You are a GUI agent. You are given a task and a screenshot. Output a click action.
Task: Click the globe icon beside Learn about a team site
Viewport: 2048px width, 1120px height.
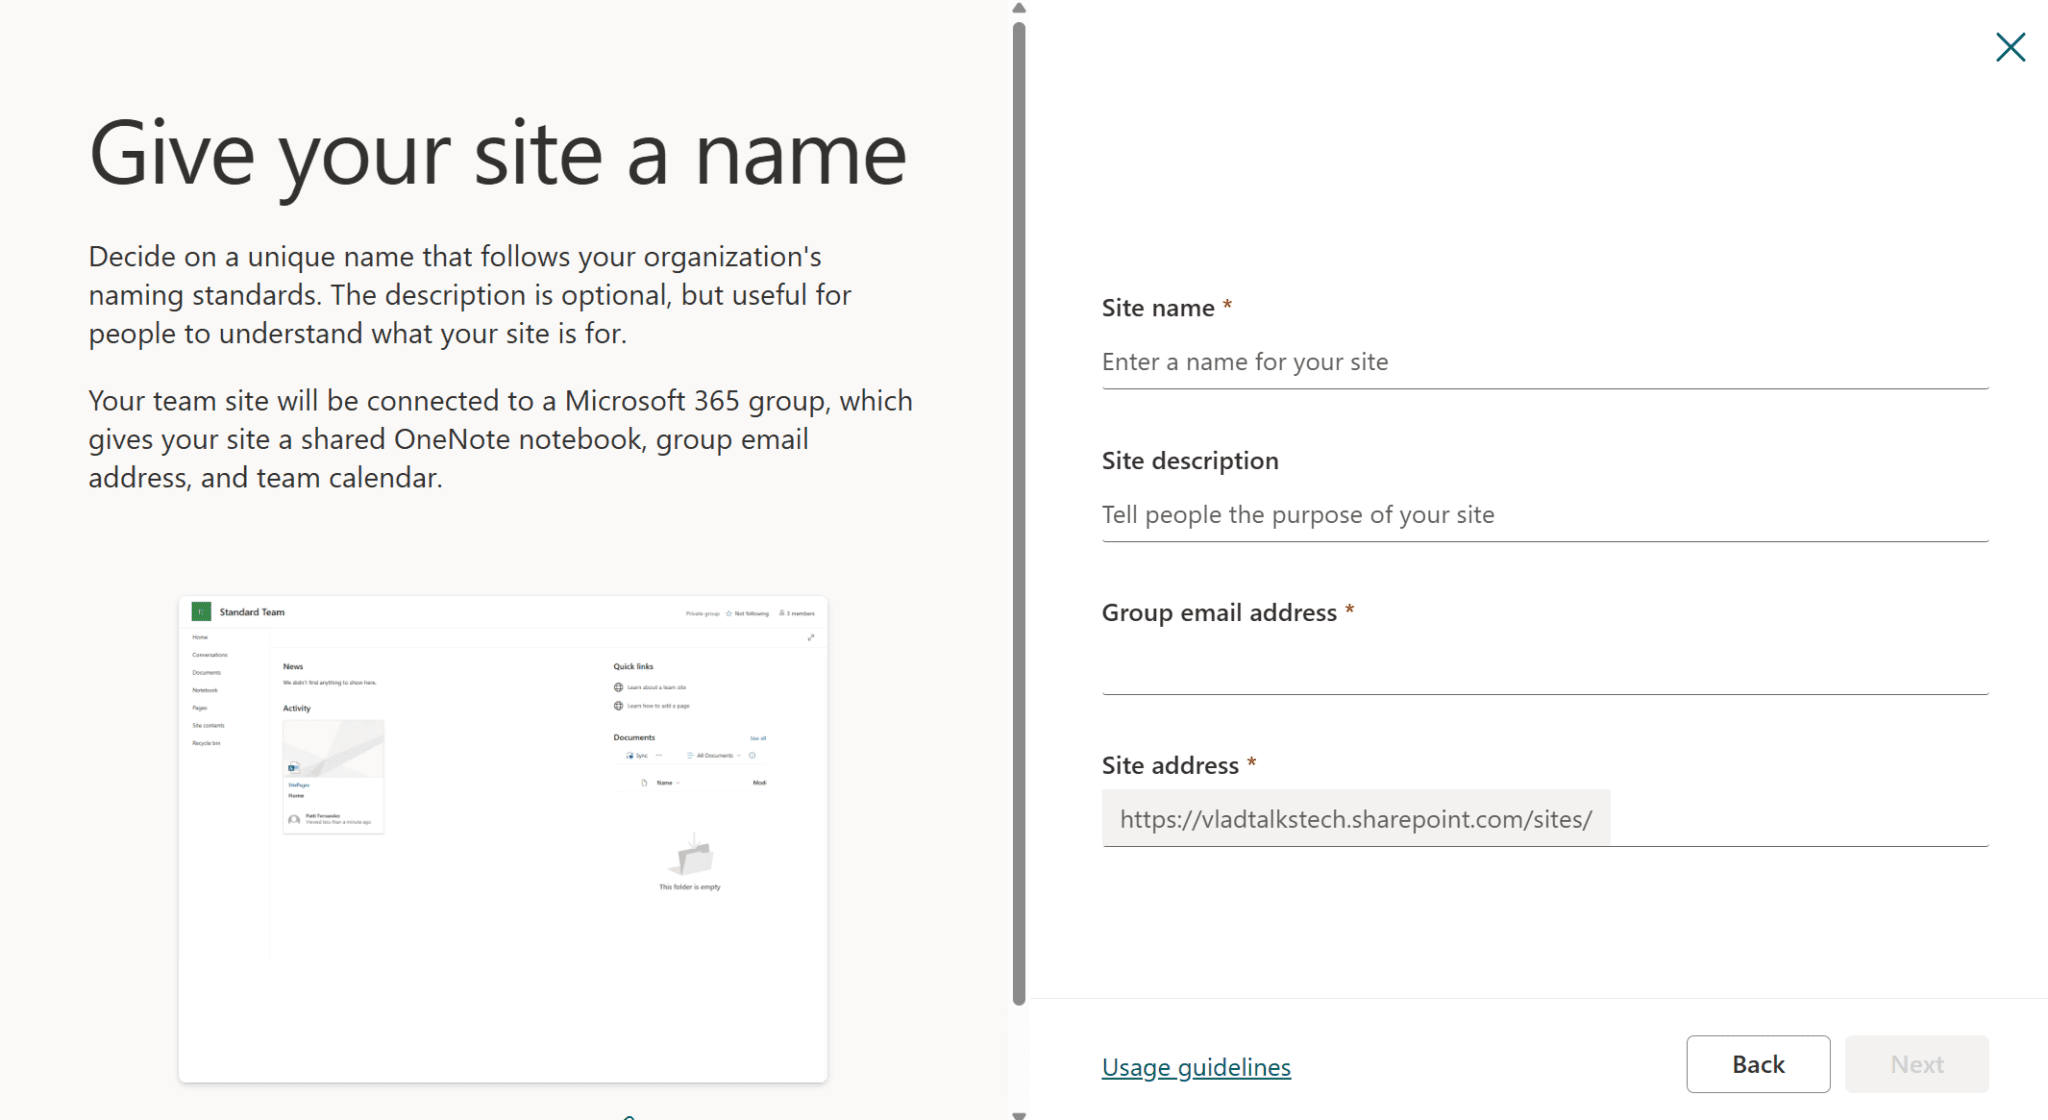(618, 687)
